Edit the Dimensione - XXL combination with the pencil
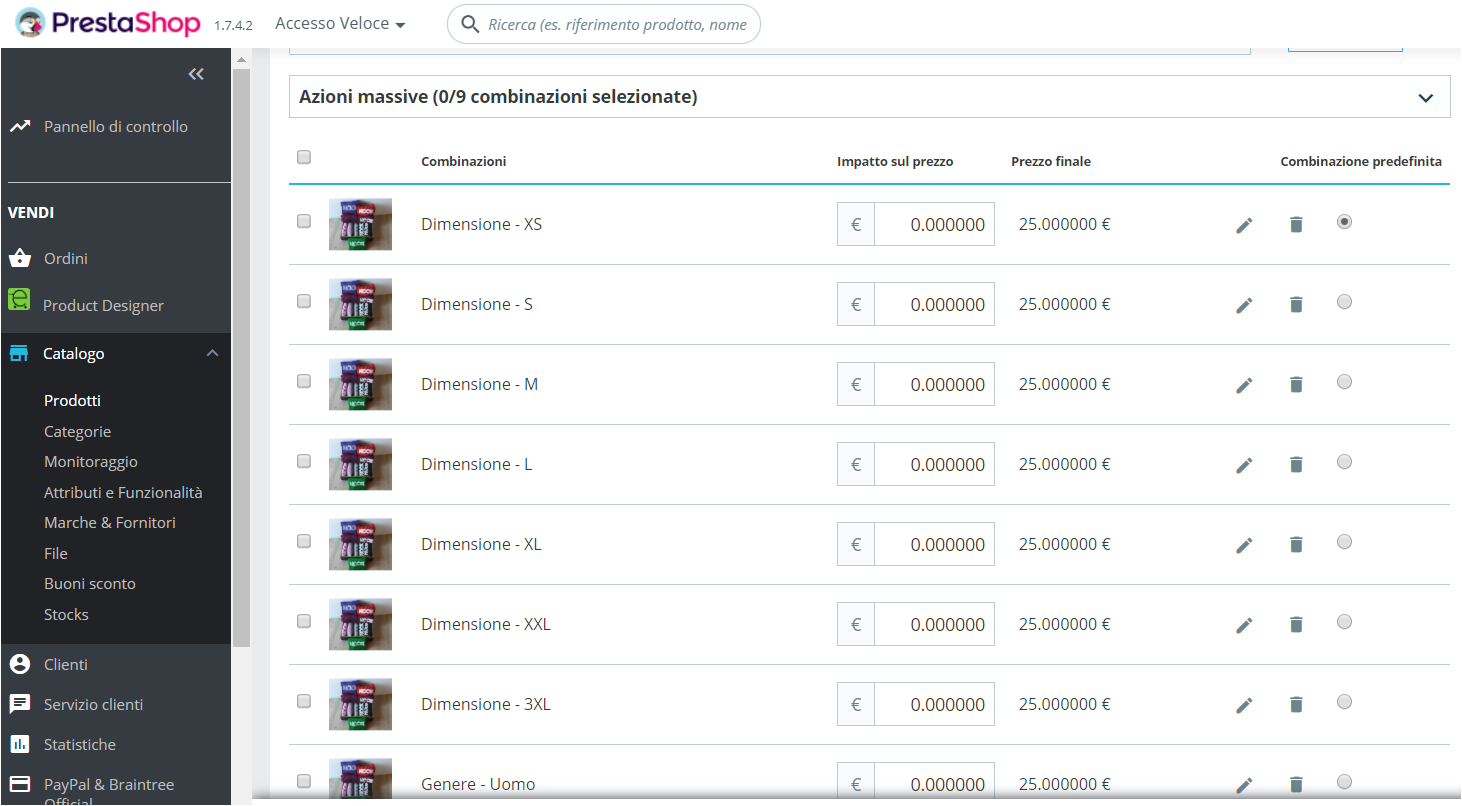1462x806 pixels. pyautogui.click(x=1244, y=625)
